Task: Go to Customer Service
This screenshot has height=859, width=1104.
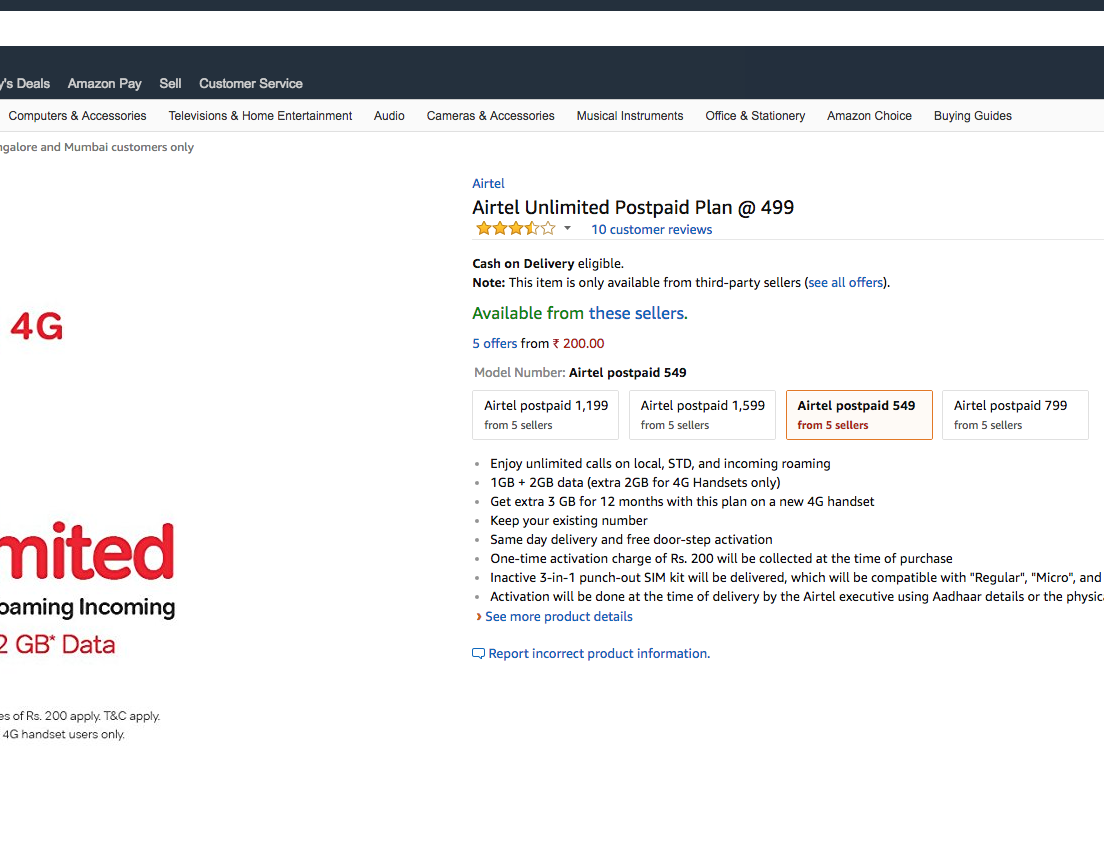Action: point(251,84)
